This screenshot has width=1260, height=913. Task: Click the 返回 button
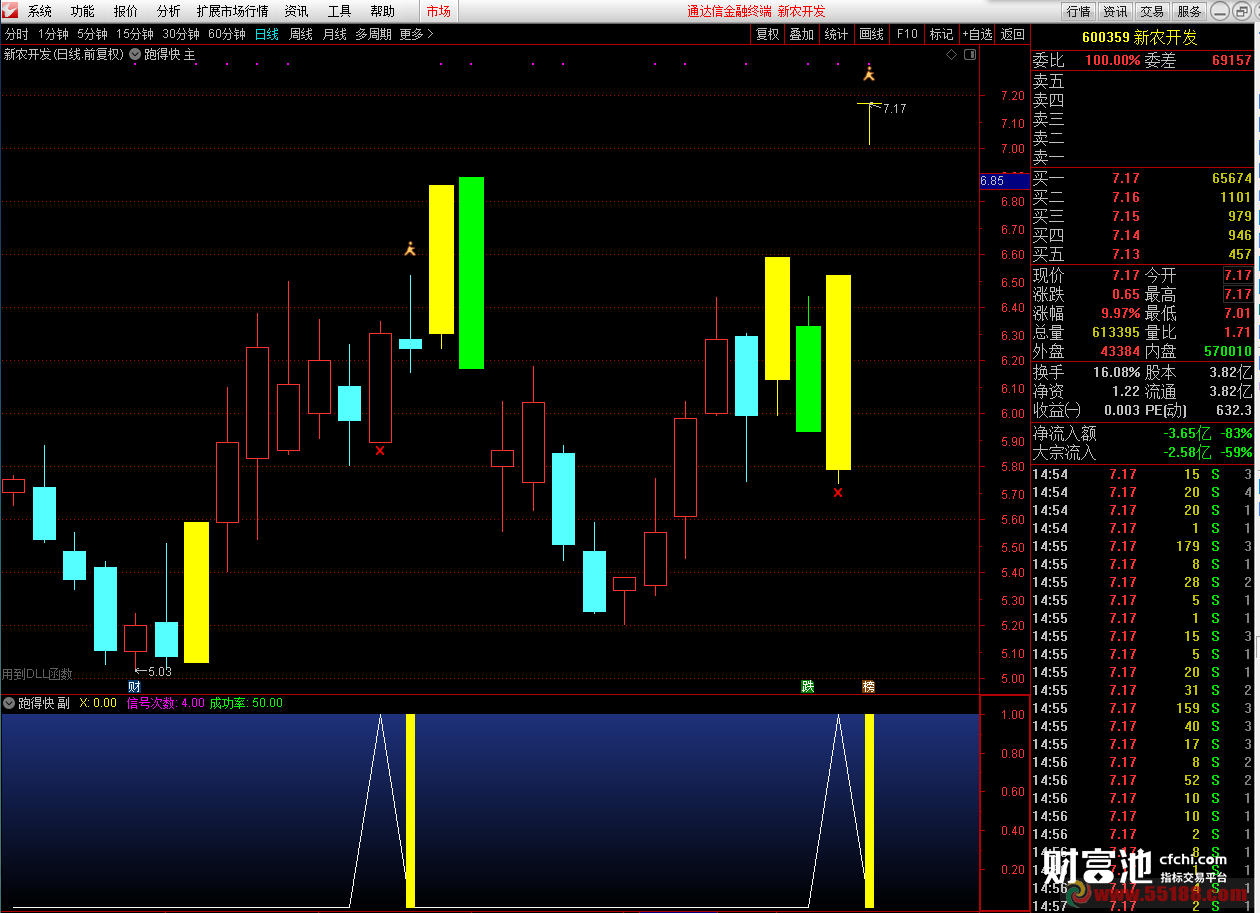click(1013, 34)
